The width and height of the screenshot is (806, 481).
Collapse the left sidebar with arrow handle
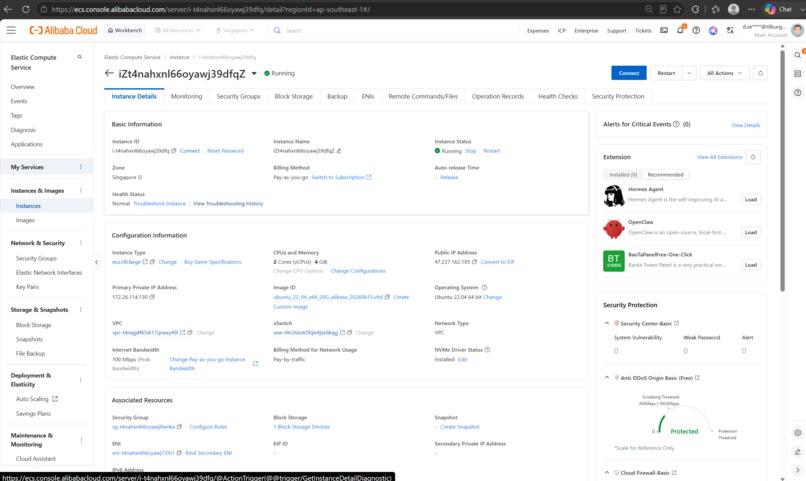coord(96,262)
